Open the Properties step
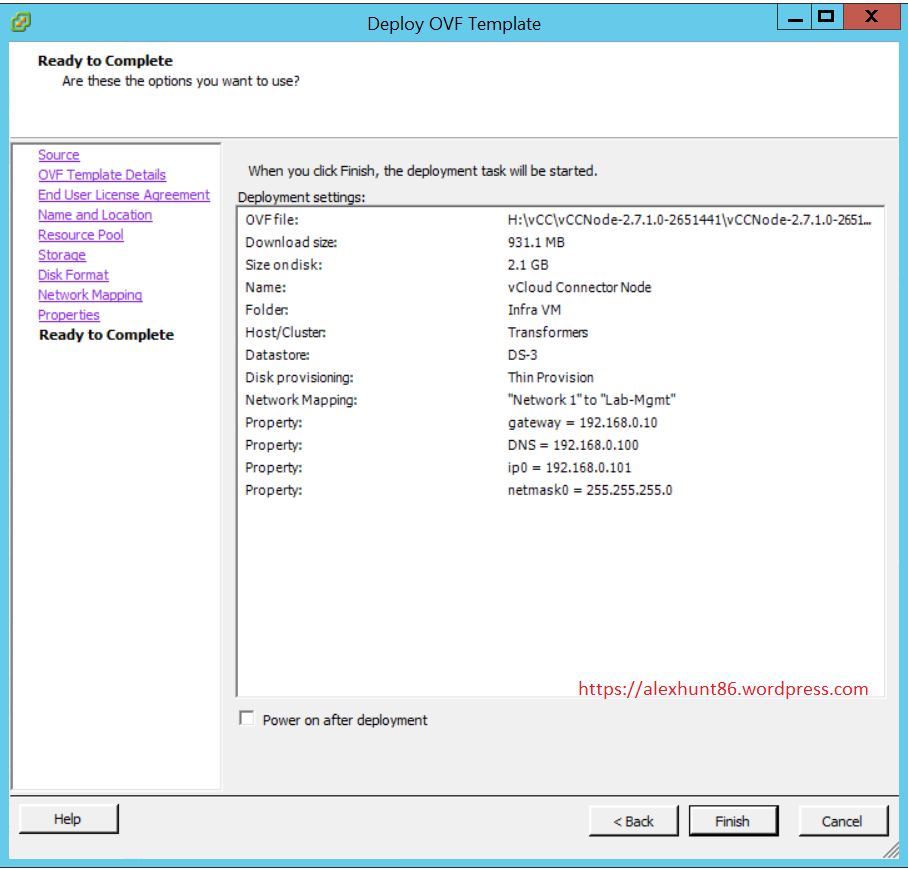Viewport: 908px width, 870px height. point(68,315)
